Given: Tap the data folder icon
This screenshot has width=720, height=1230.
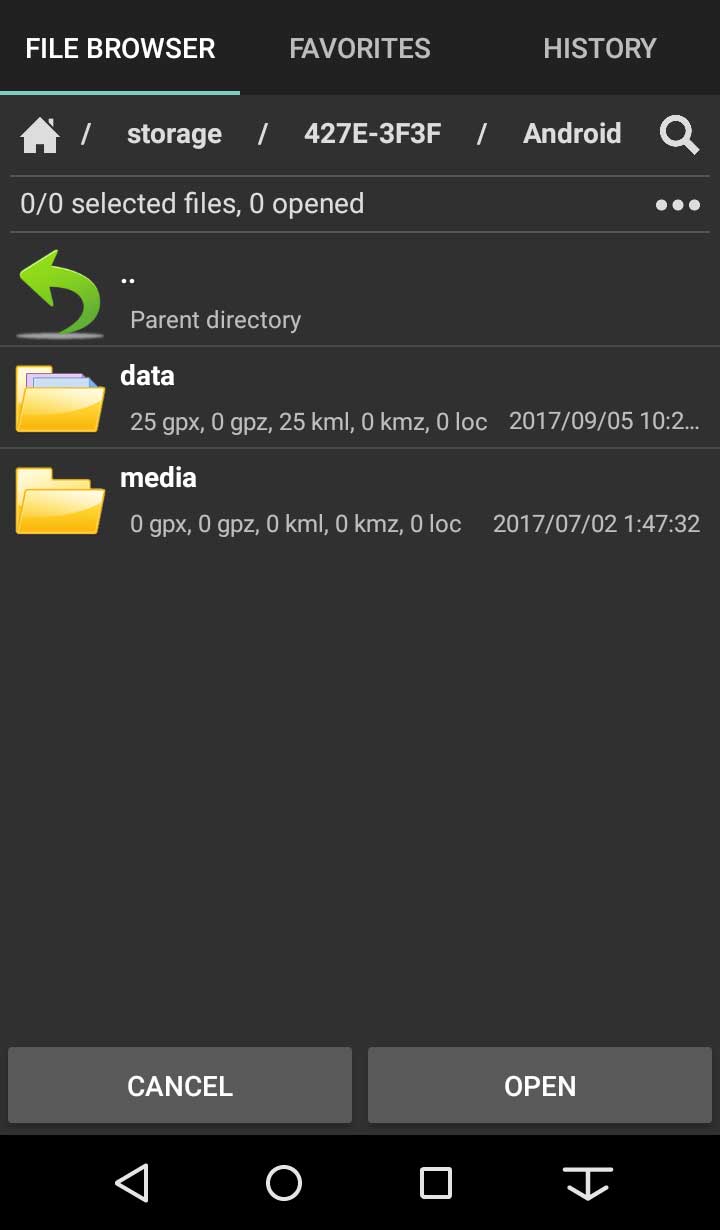Looking at the screenshot, I should pyautogui.click(x=60, y=398).
